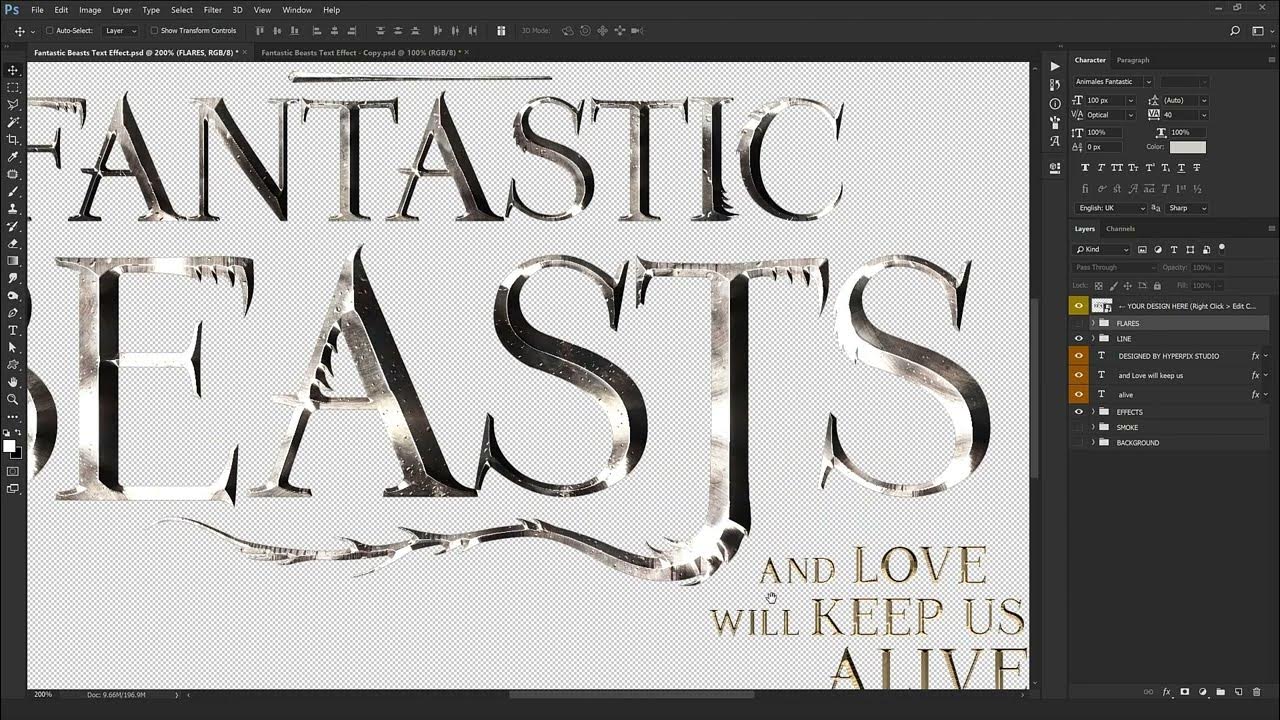Viewport: 1280px width, 720px height.
Task: Show the FLARES group
Action: 1078,323
